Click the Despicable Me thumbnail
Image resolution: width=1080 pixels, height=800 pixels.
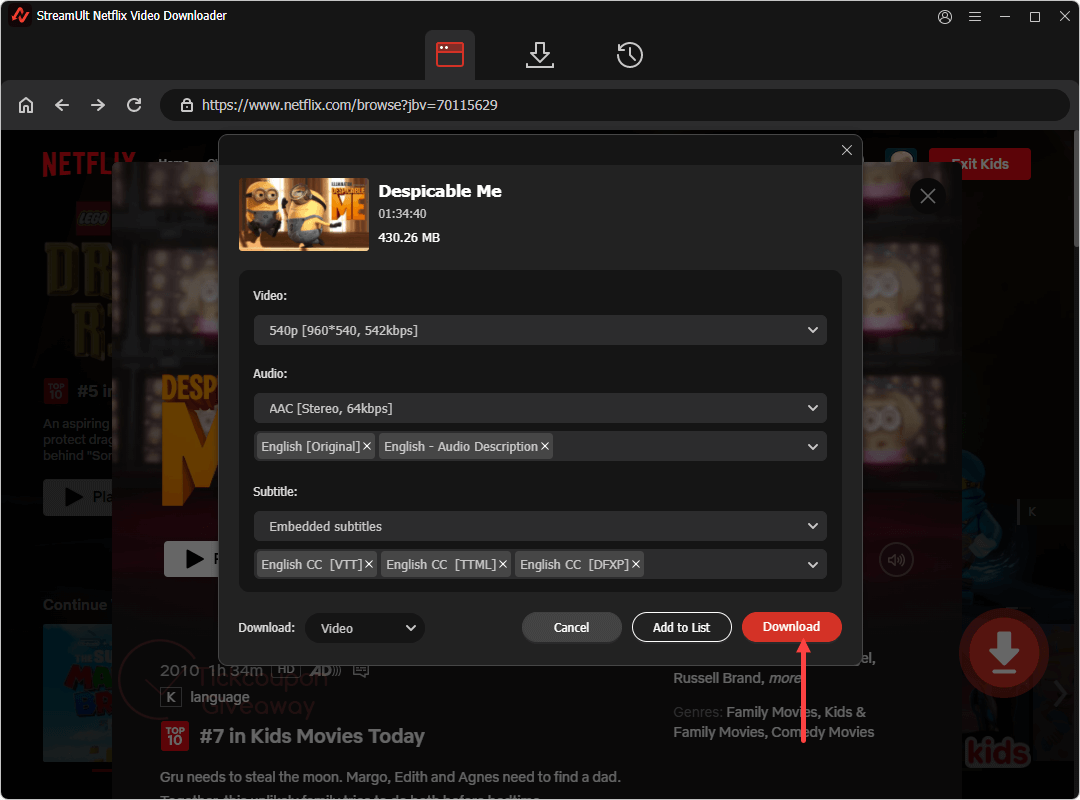304,214
